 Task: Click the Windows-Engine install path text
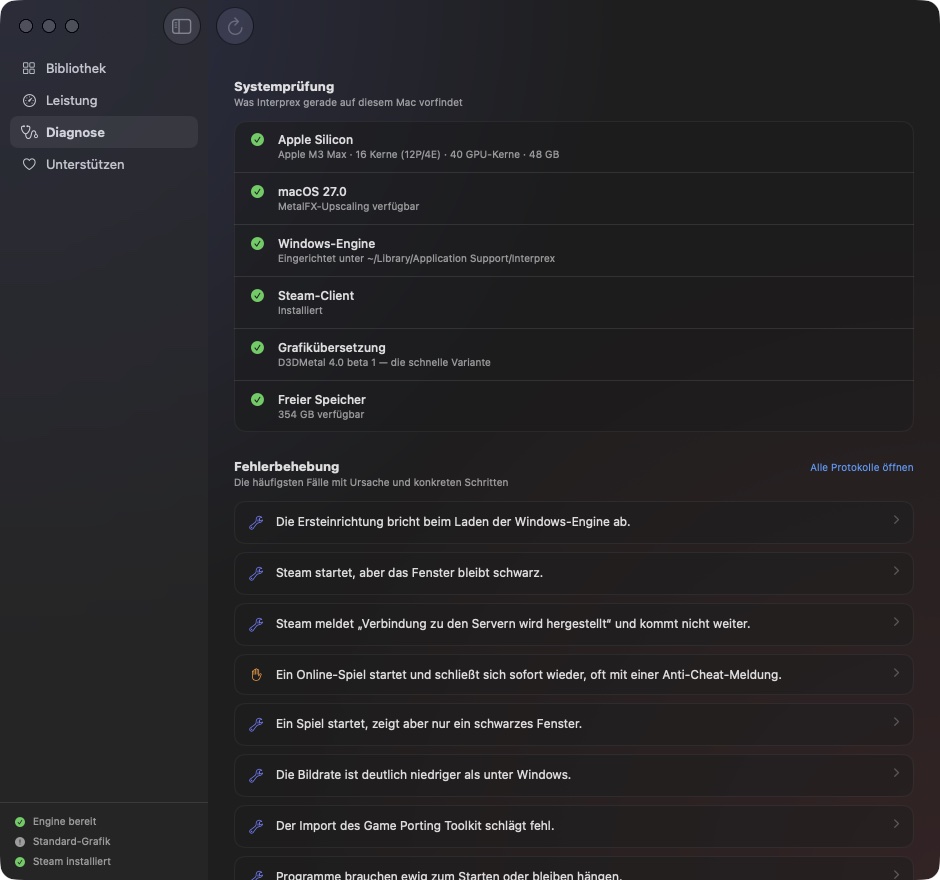[x=416, y=259]
